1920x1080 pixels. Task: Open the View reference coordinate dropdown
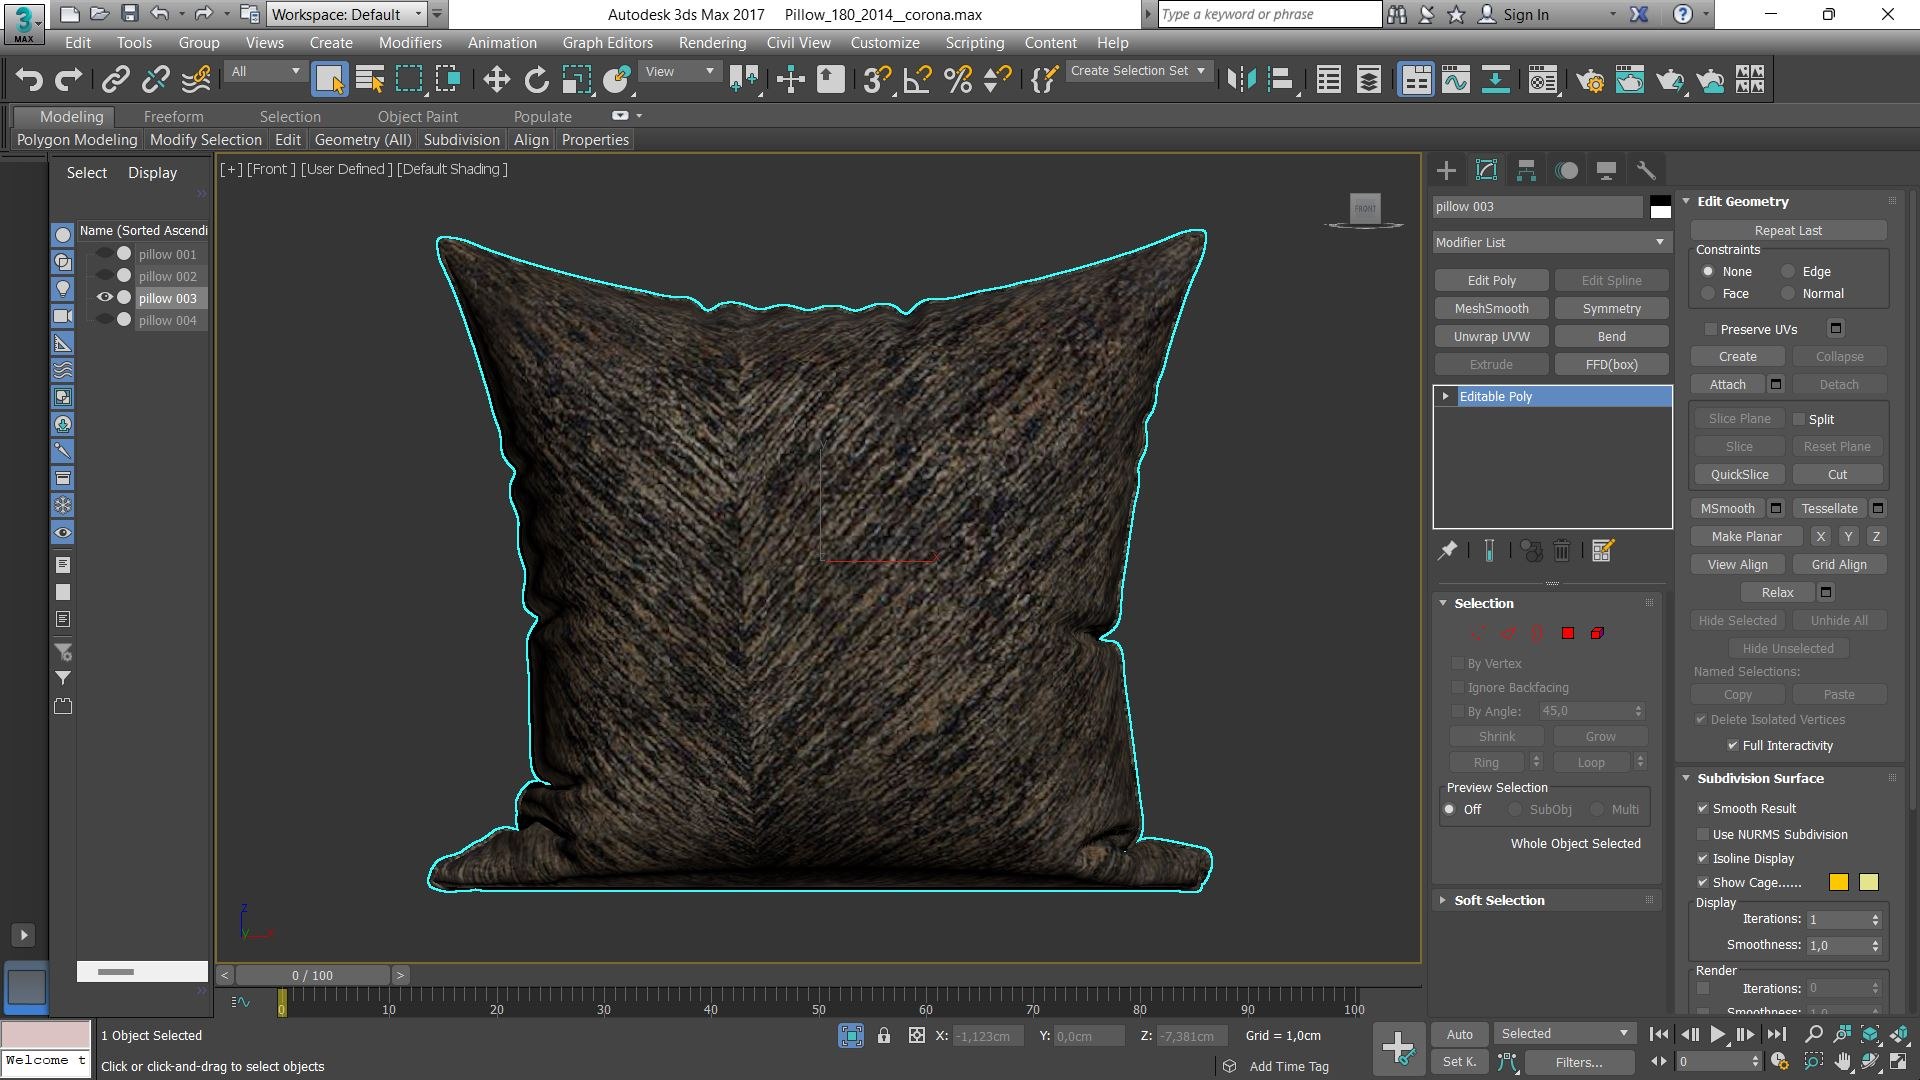(x=680, y=71)
